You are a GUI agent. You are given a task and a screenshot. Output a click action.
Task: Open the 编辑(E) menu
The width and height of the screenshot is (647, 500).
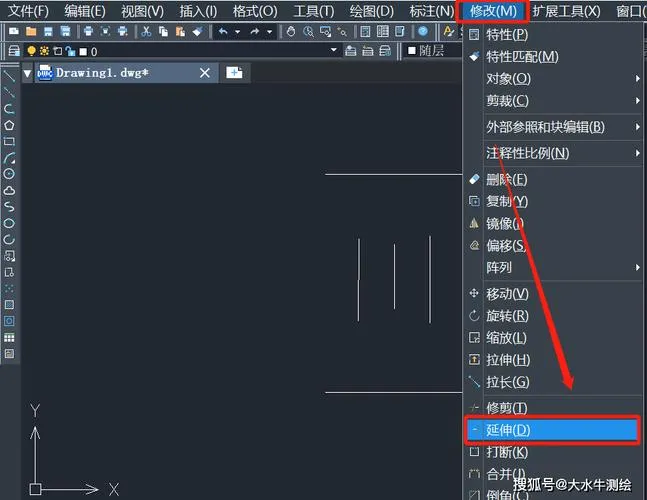(x=85, y=11)
